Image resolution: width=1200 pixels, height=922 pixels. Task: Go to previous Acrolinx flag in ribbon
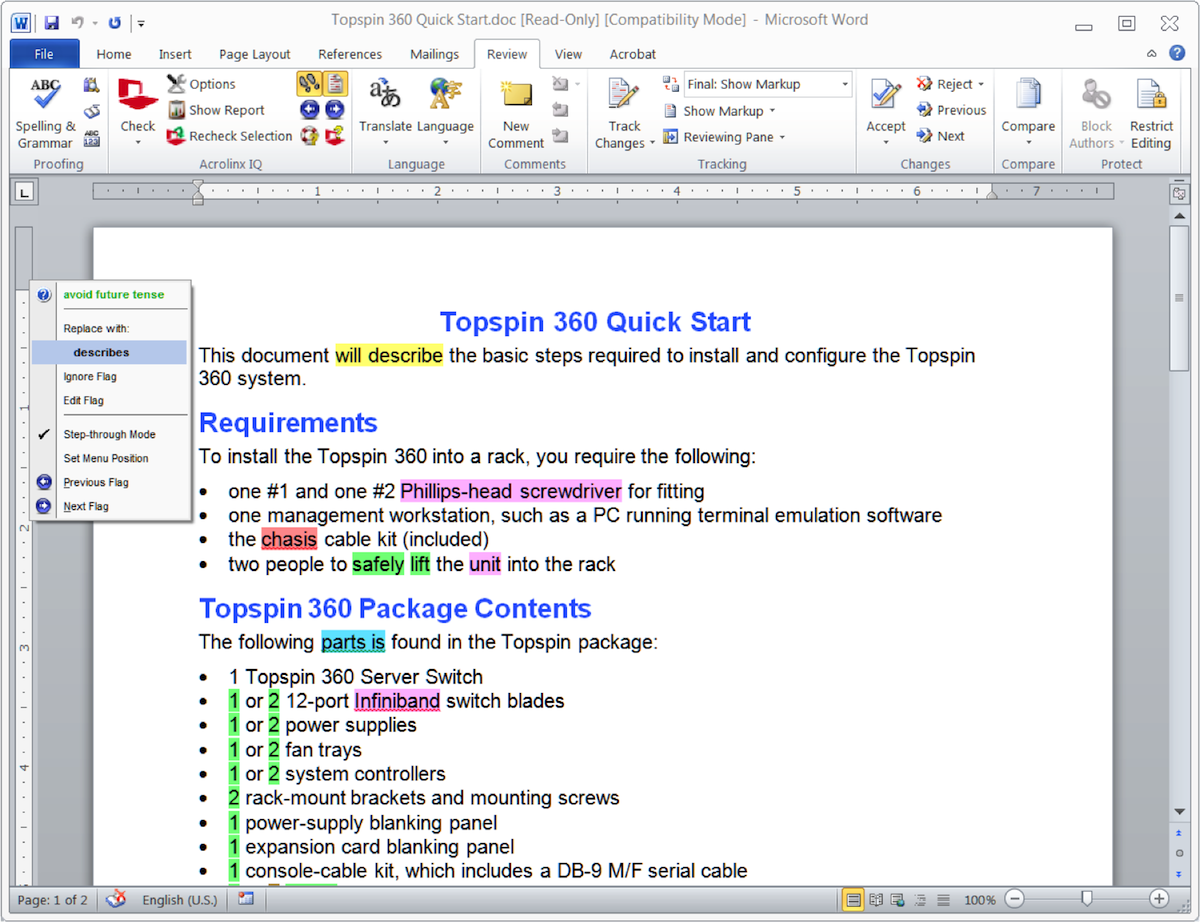309,110
